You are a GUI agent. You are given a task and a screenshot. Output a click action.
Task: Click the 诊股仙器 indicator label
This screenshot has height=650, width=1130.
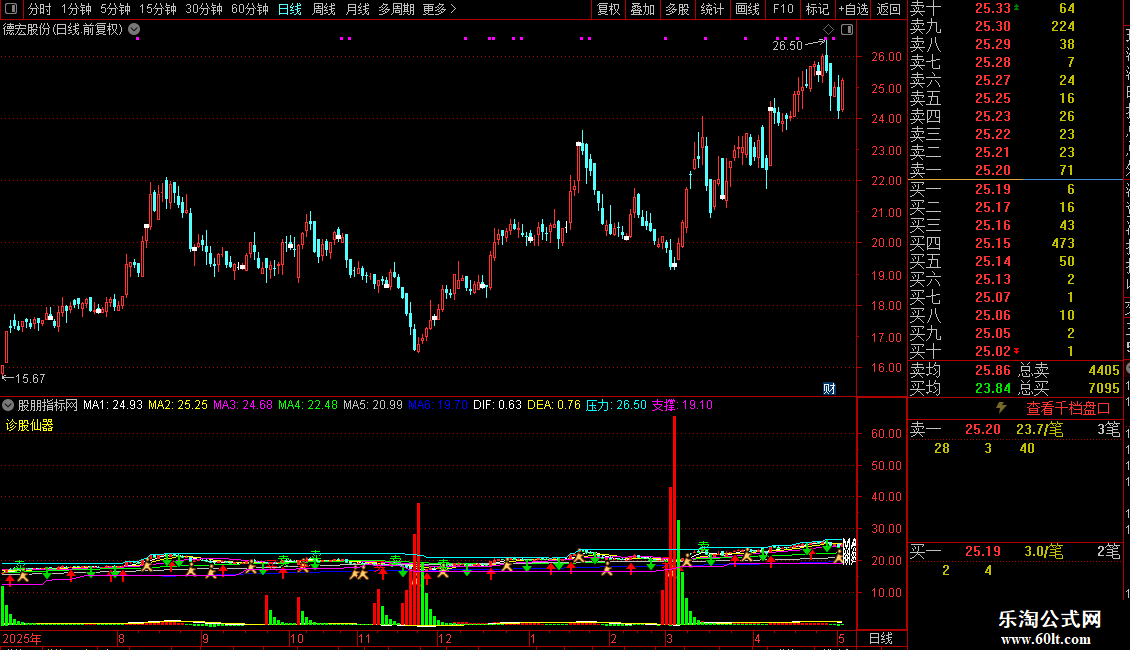[30, 425]
